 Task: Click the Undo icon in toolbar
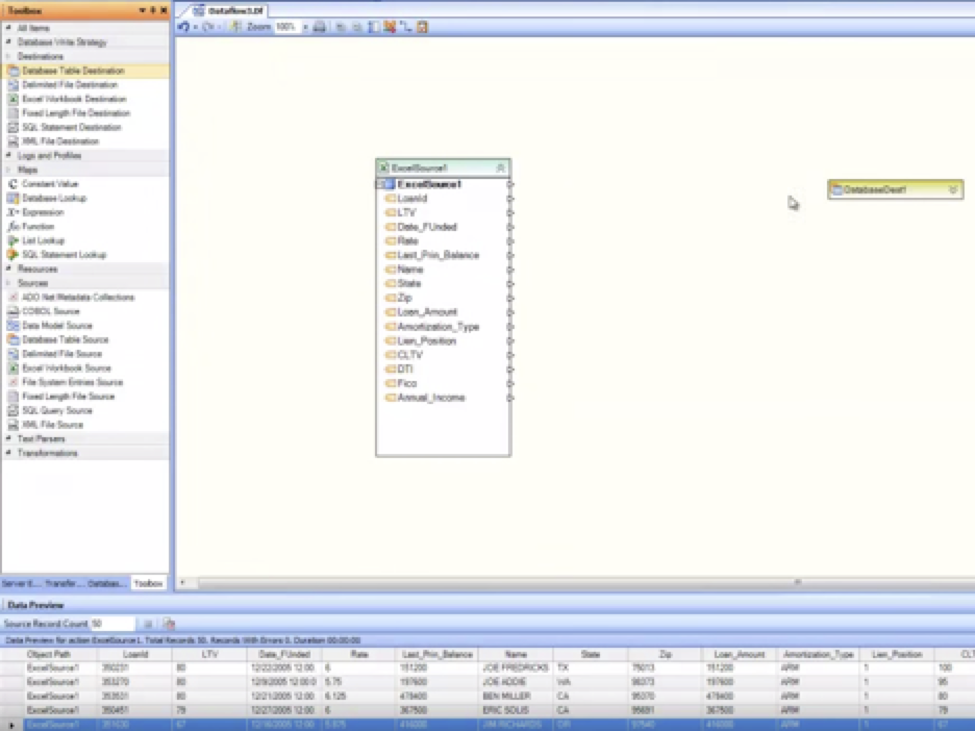[x=185, y=27]
